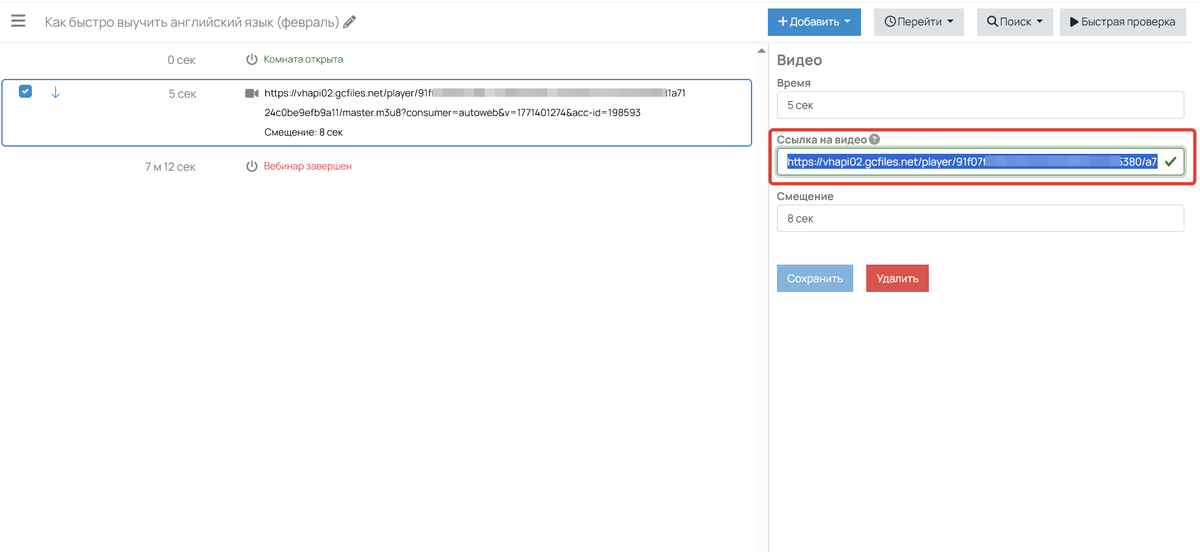Open the Поиск dropdown

[x=1014, y=22]
